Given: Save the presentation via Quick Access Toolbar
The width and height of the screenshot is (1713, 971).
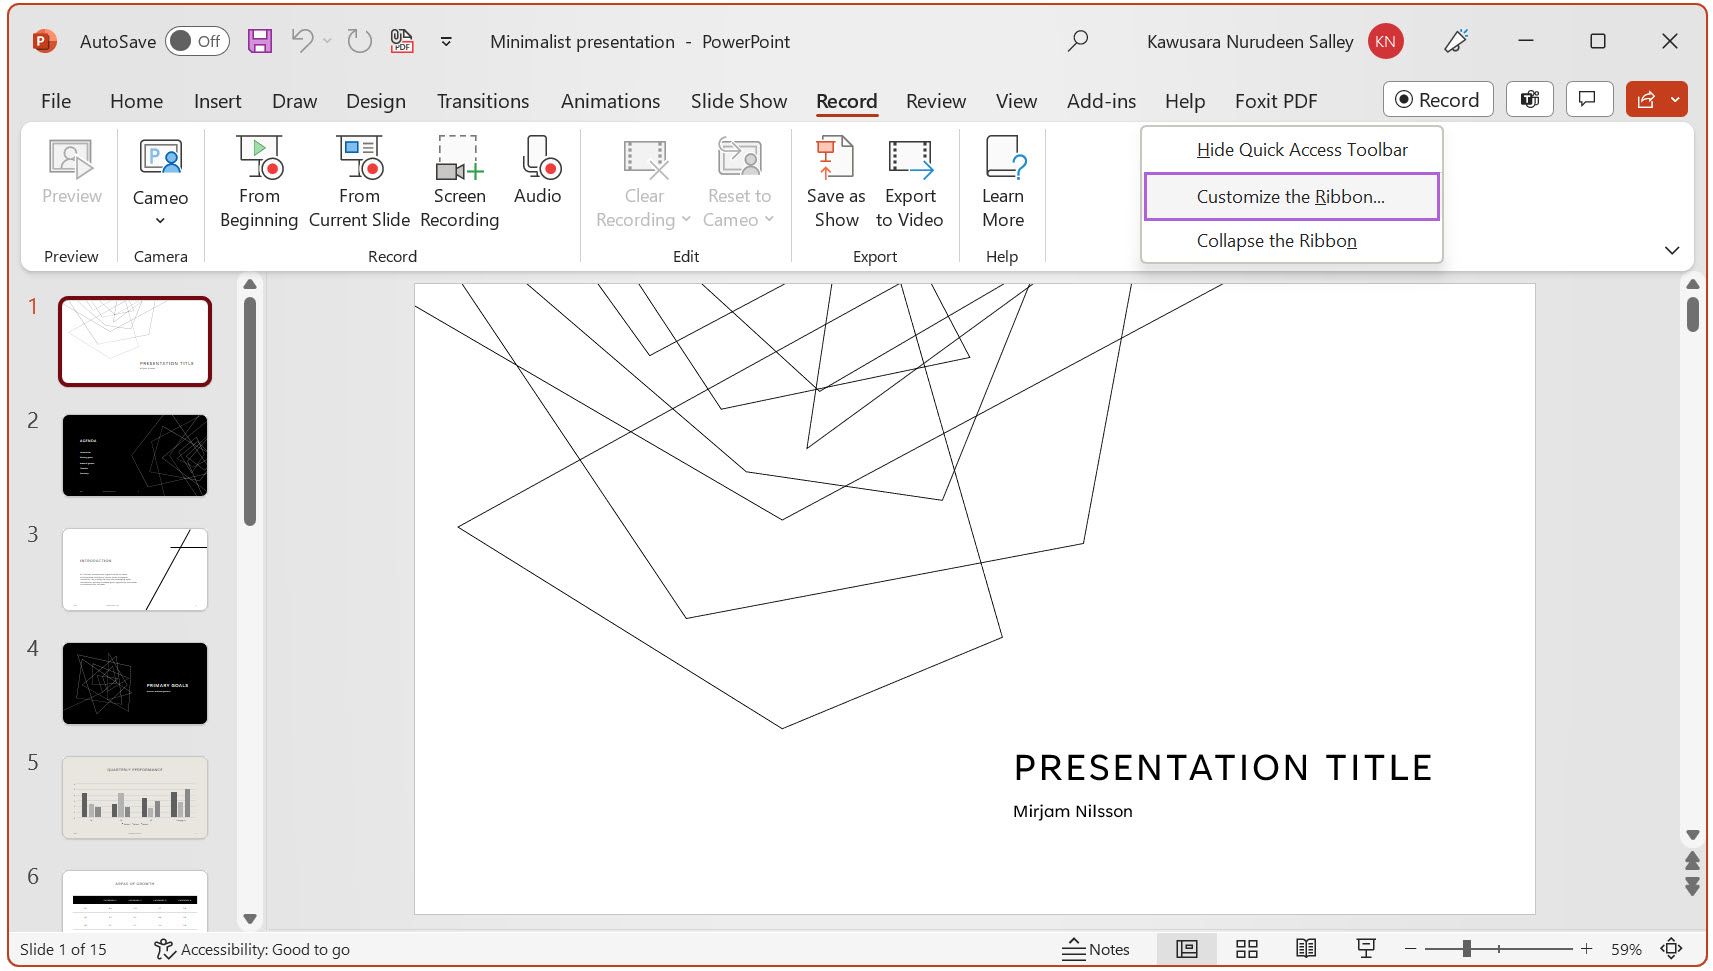Looking at the screenshot, I should click(x=260, y=41).
